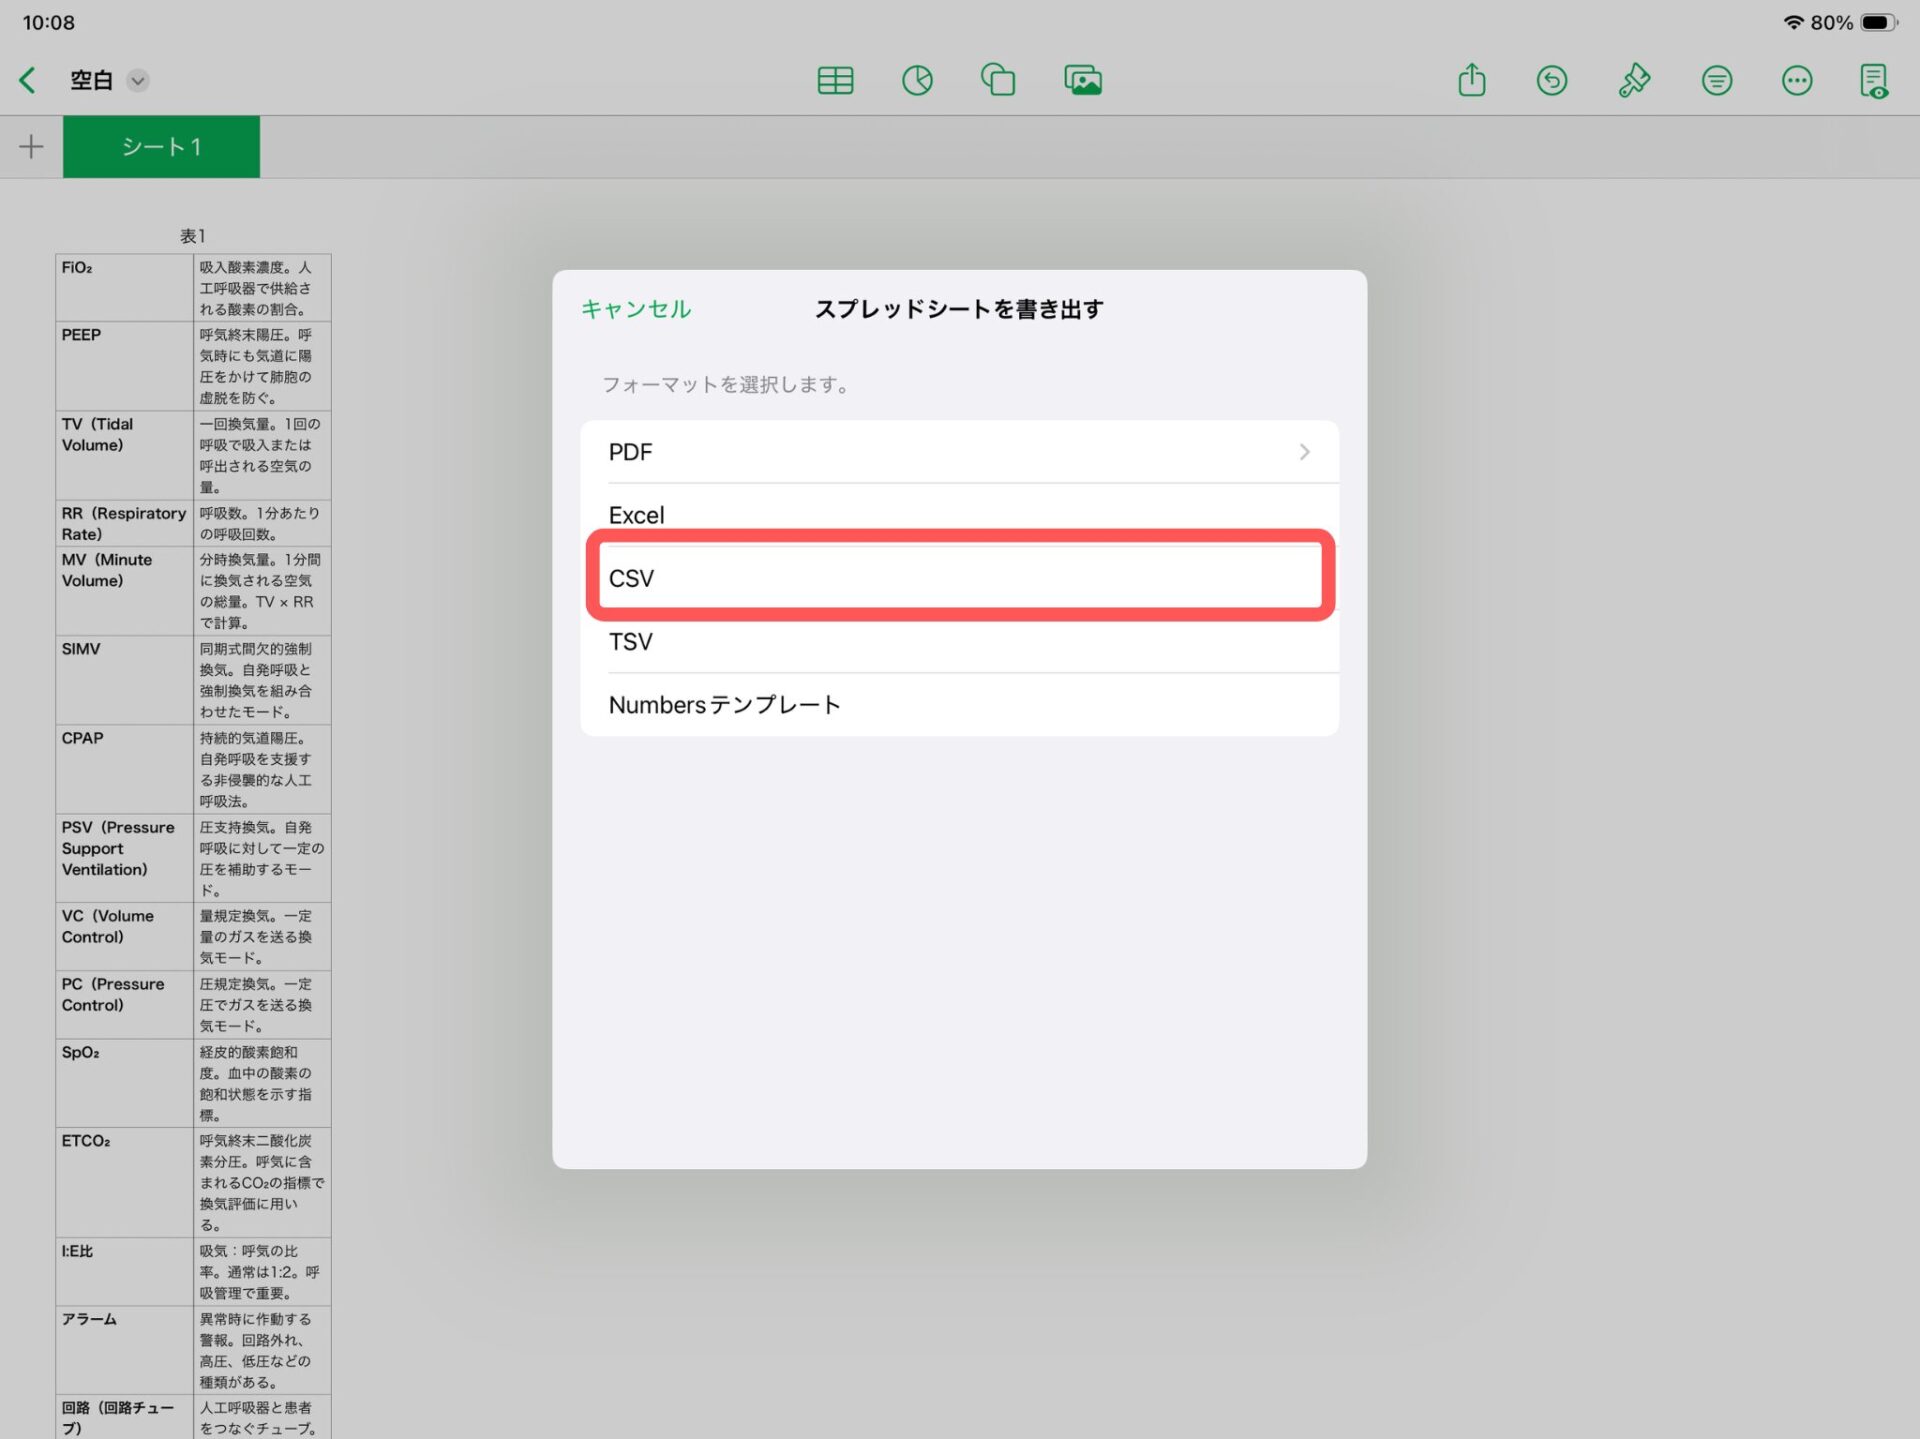This screenshot has width=1920, height=1439.
Task: Expand the 空白 document title dropdown
Action: (x=138, y=80)
